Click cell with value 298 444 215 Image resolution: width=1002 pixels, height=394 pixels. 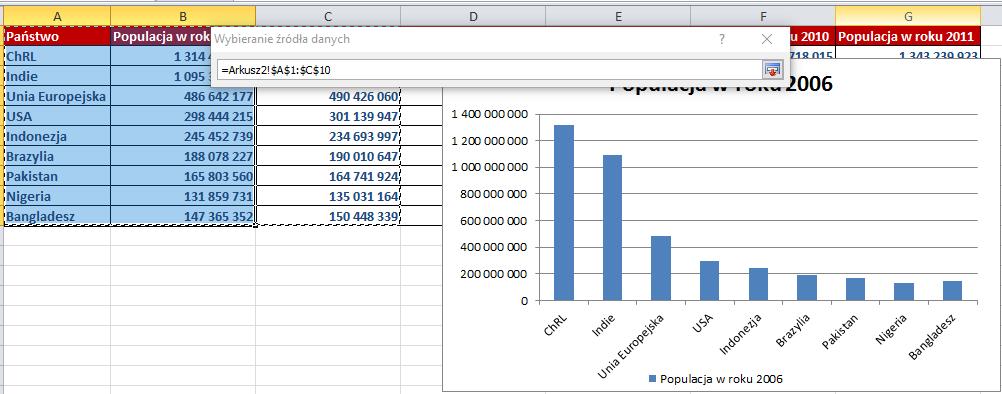(x=183, y=116)
